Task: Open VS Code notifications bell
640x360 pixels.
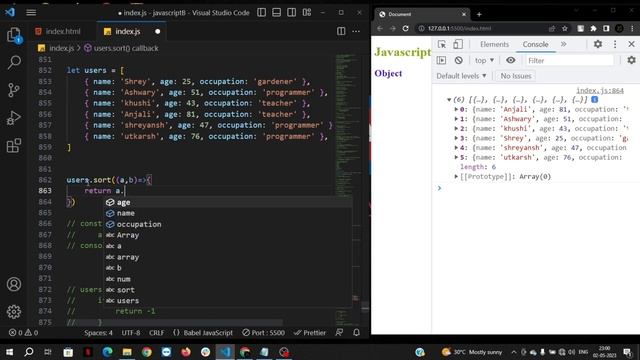Action: tap(356, 333)
